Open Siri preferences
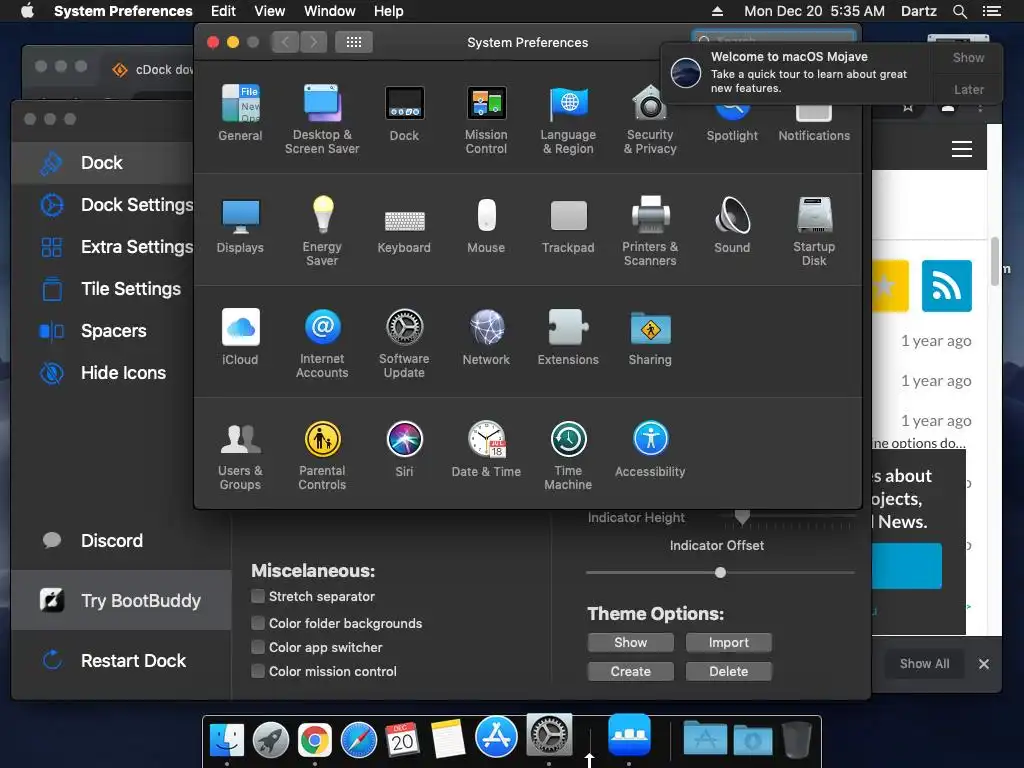This screenshot has height=768, width=1024. coord(404,449)
